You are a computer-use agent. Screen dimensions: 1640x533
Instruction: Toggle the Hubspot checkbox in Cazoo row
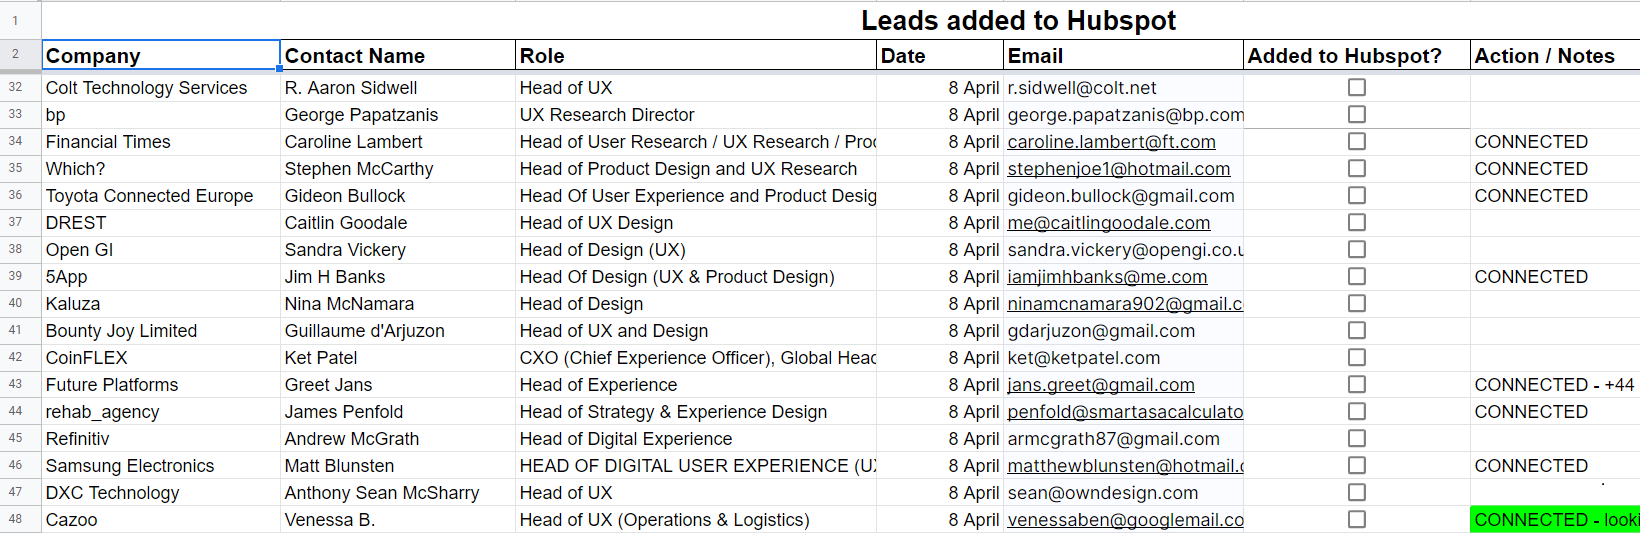coord(1356,520)
